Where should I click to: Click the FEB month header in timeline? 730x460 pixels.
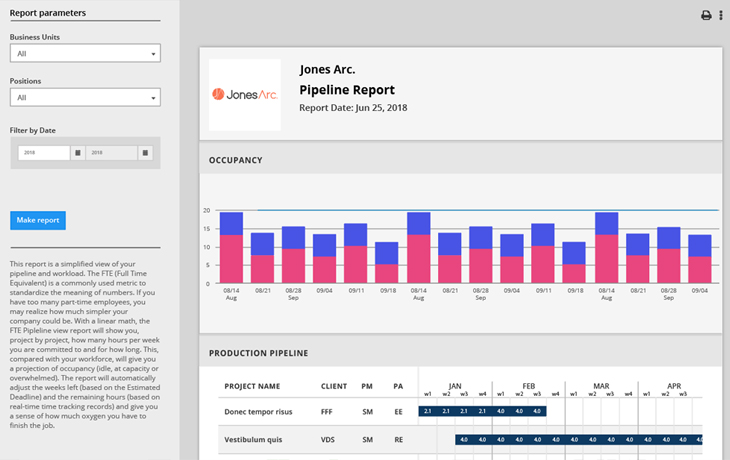click(x=528, y=386)
